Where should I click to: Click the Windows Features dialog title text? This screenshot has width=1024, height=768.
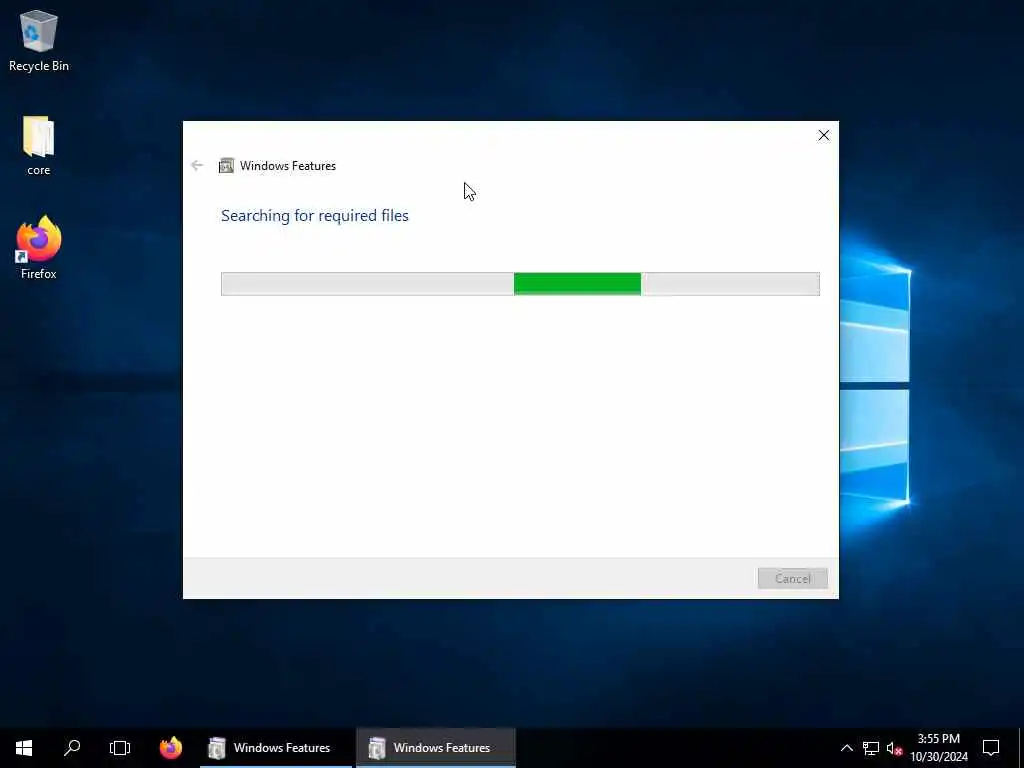[x=288, y=166]
